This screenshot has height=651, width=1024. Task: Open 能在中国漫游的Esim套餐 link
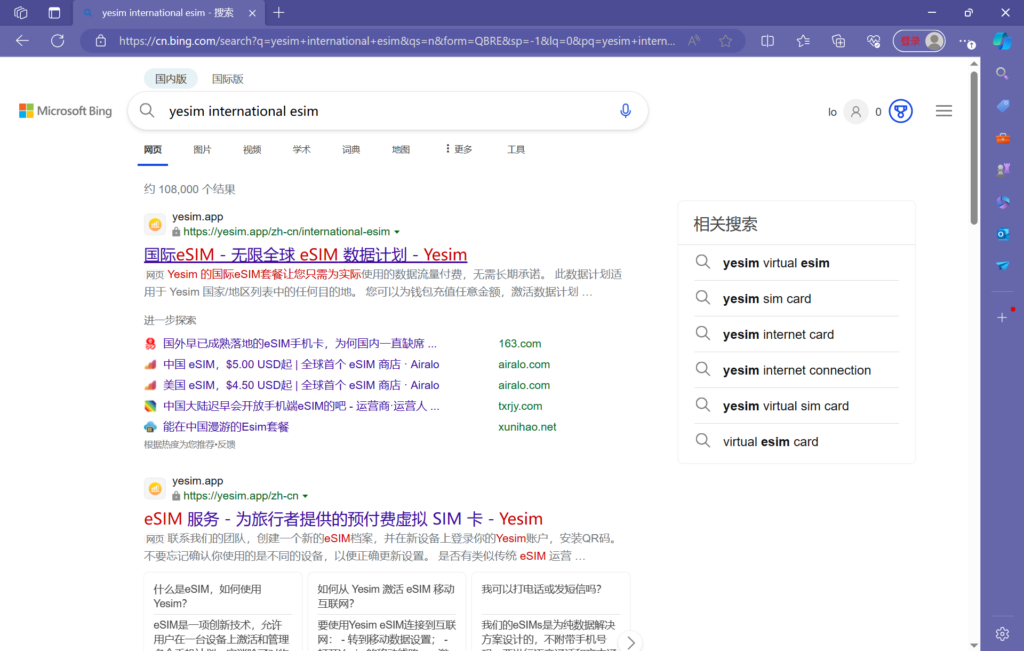pyautogui.click(x=226, y=427)
